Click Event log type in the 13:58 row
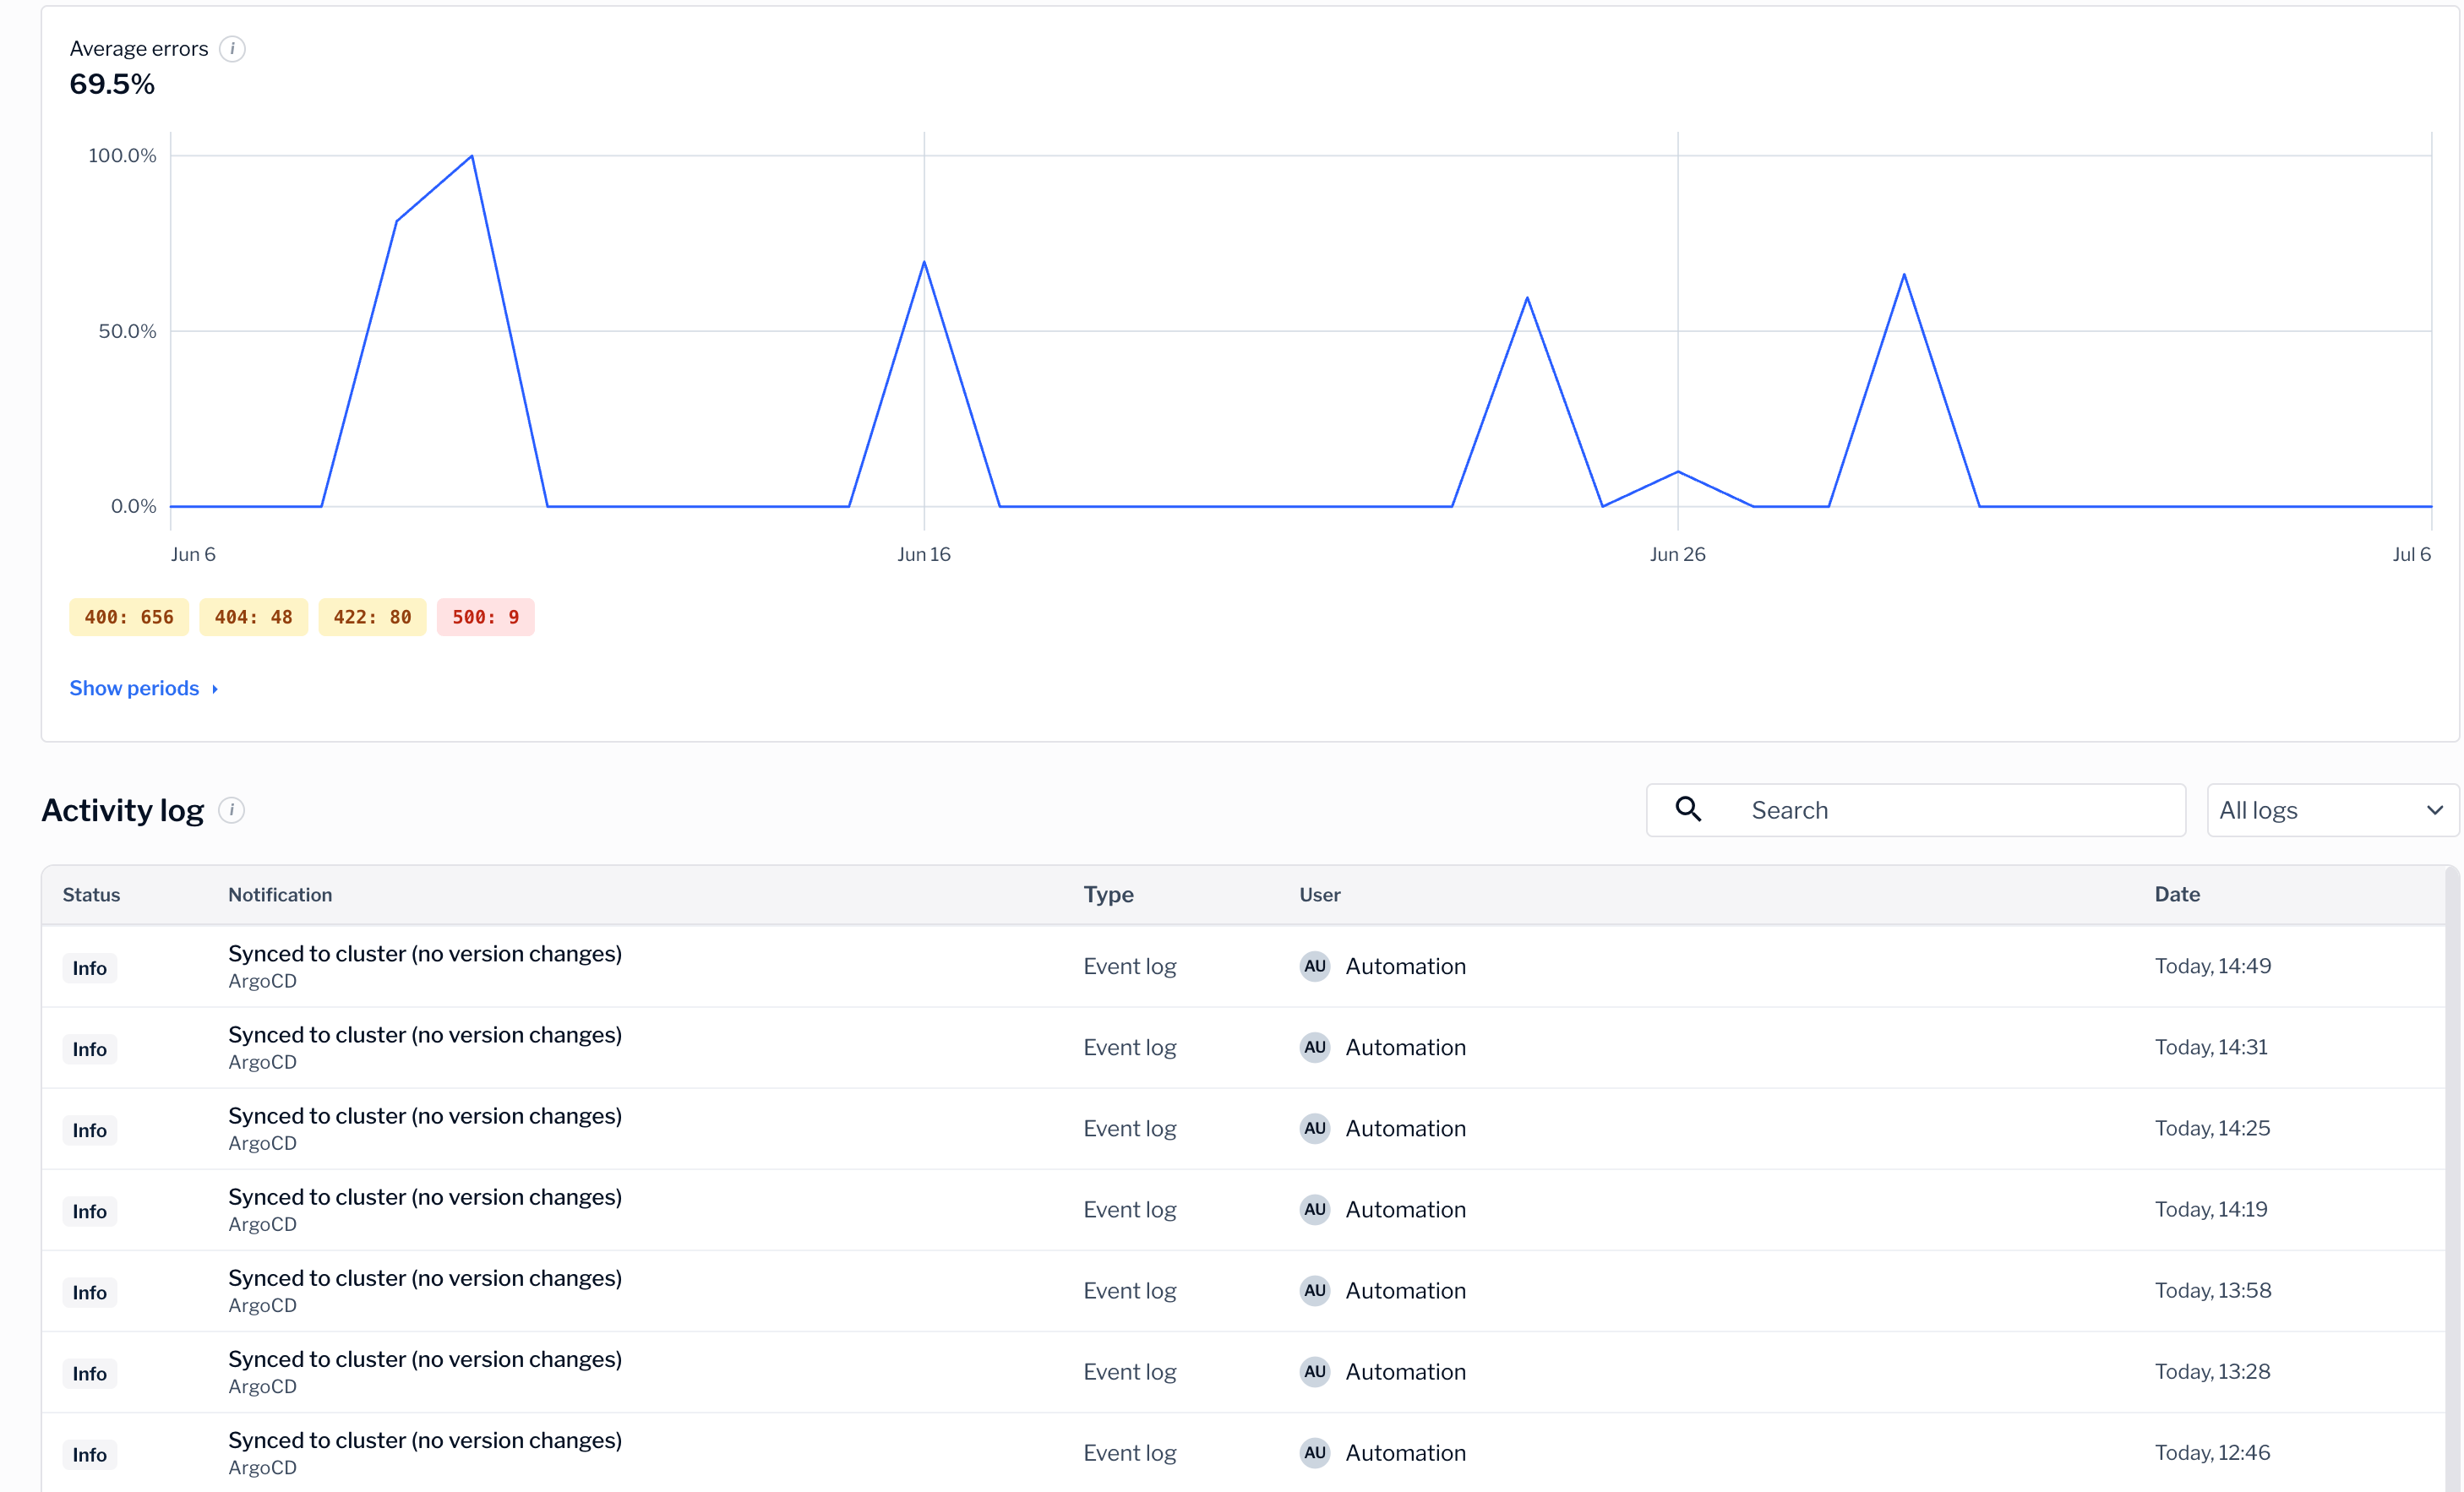Image resolution: width=2464 pixels, height=1492 pixels. (1129, 1290)
